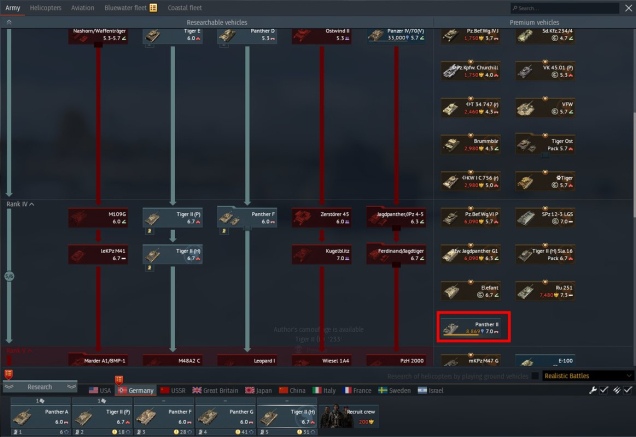
Task: Switch to the Helicopters tab
Action: (x=46, y=7)
